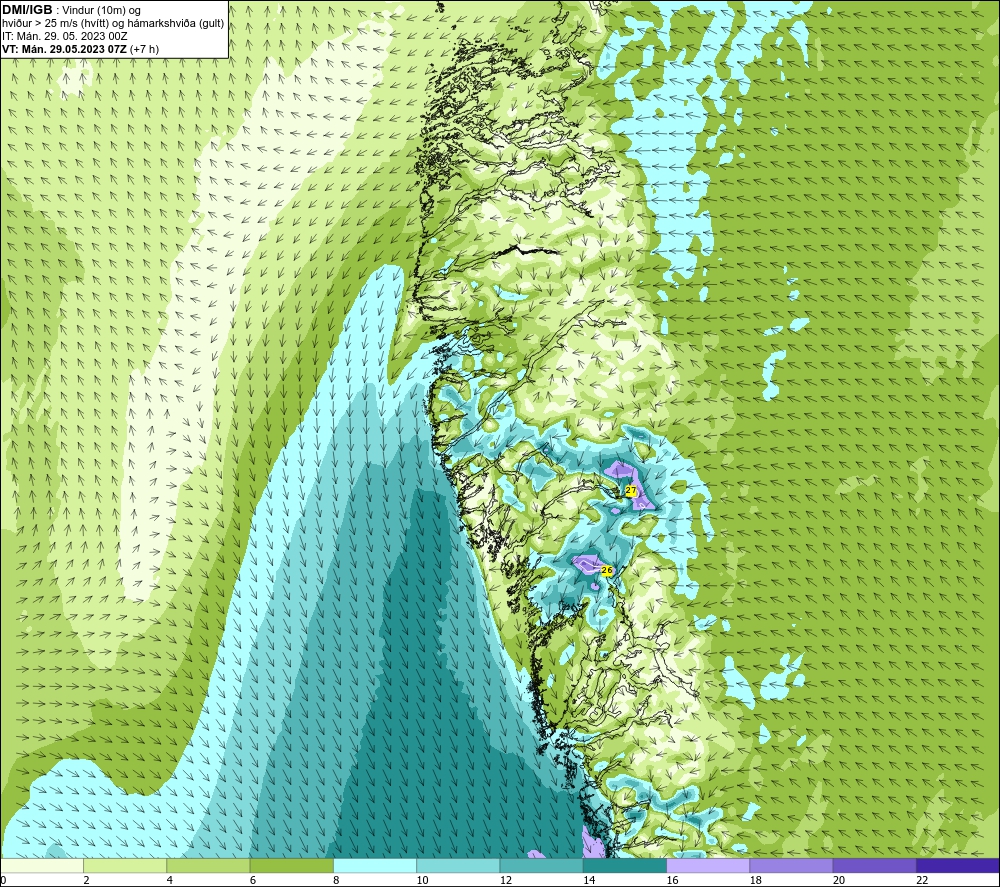Click the valid time 'VT: Mán. 29.05.2023 07Z'
This screenshot has width=1000, height=887.
tap(64, 49)
